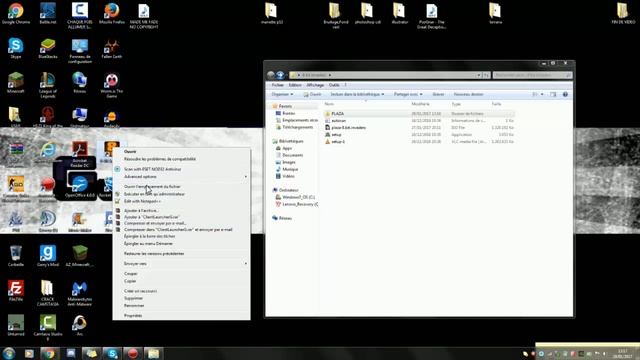Choose Ouvrir in the context menu
The width and height of the screenshot is (640, 360).
tap(130, 151)
